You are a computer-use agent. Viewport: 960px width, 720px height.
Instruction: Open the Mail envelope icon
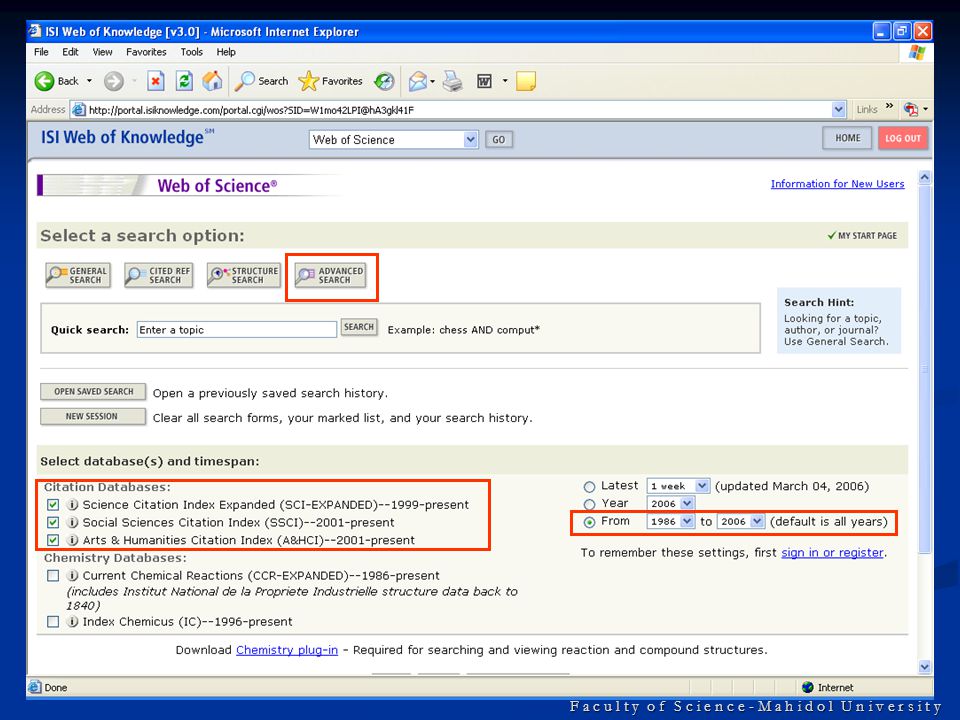click(418, 81)
